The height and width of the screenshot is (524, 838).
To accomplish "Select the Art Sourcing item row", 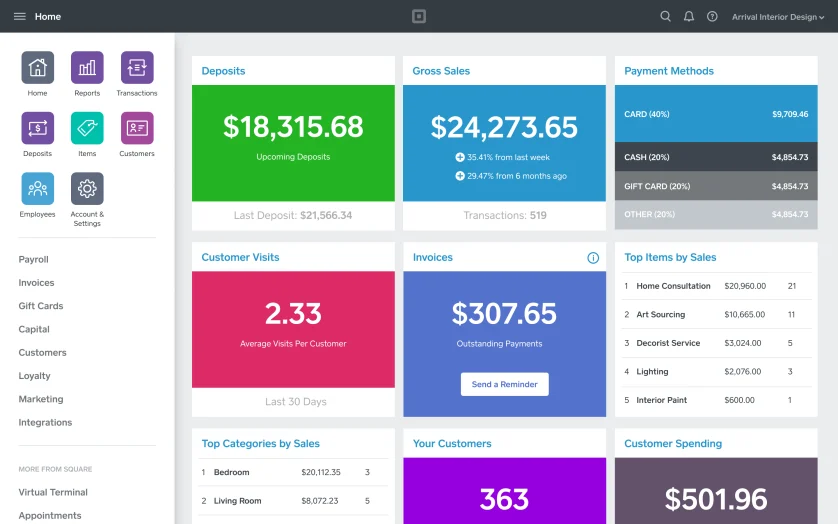I will pyautogui.click(x=717, y=314).
